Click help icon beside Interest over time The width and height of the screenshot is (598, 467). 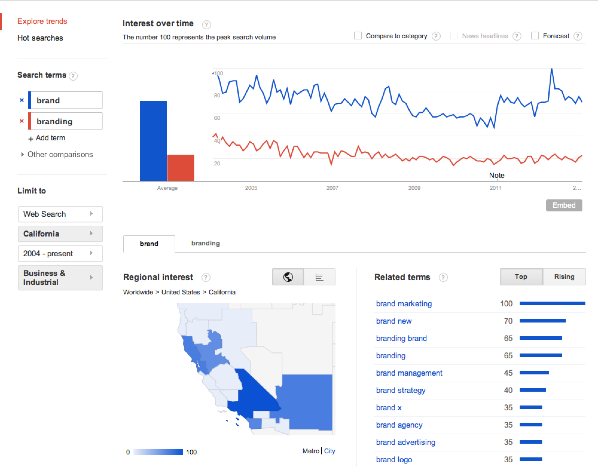point(206,25)
